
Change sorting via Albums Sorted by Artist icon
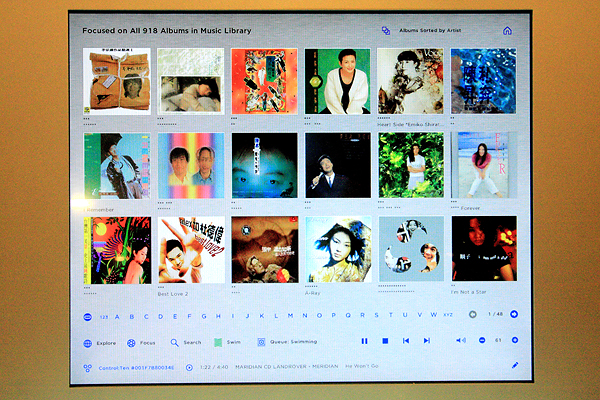386,31
